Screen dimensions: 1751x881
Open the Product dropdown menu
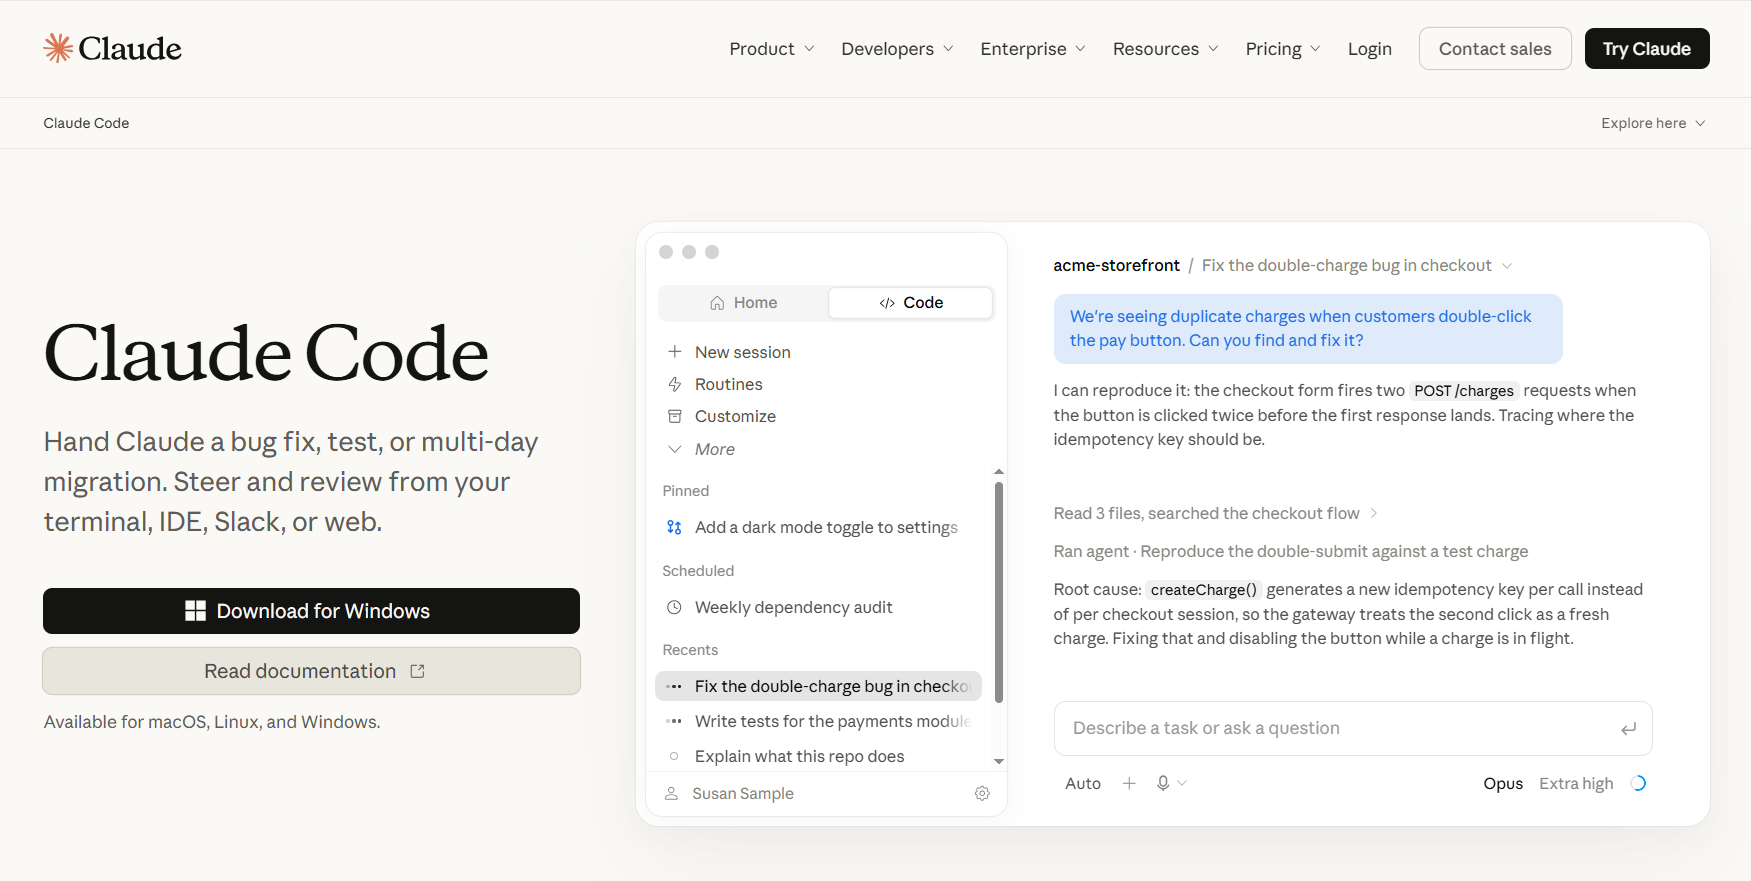[772, 49]
